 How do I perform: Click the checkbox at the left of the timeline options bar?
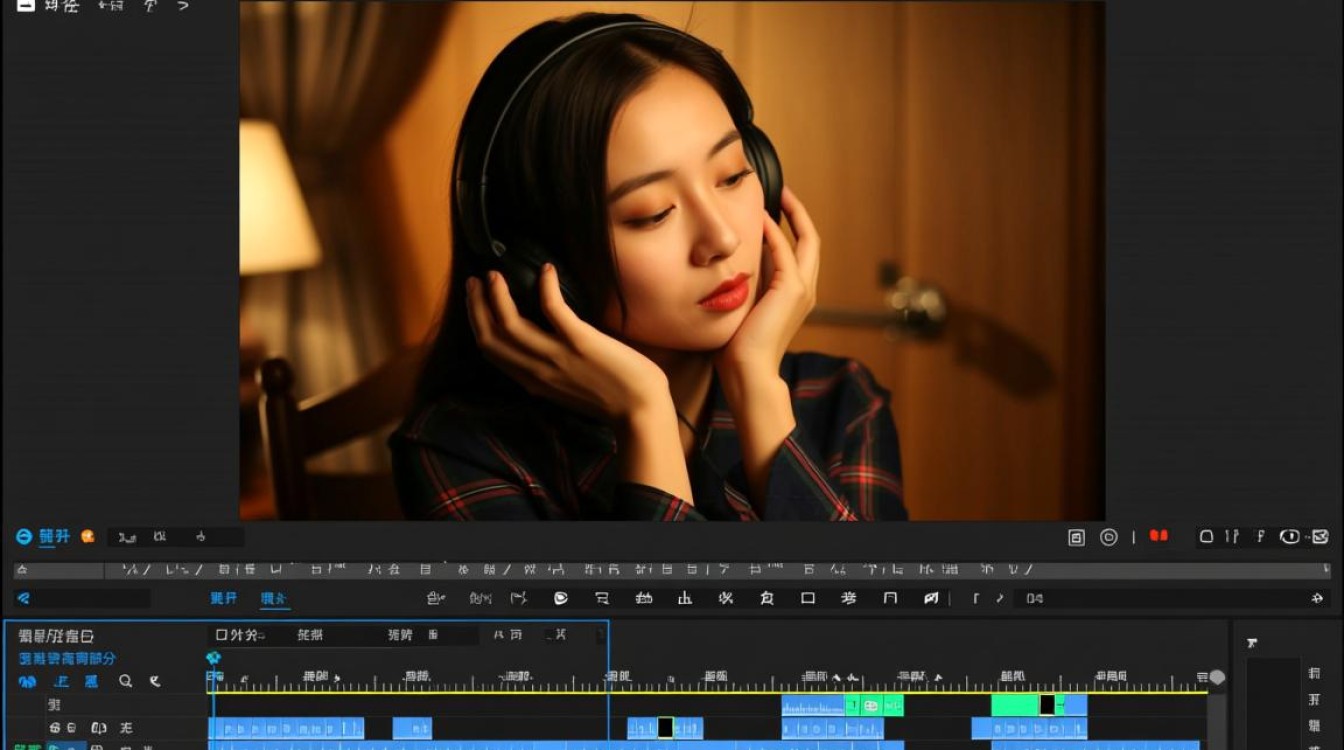pyautogui.click(x=222, y=635)
